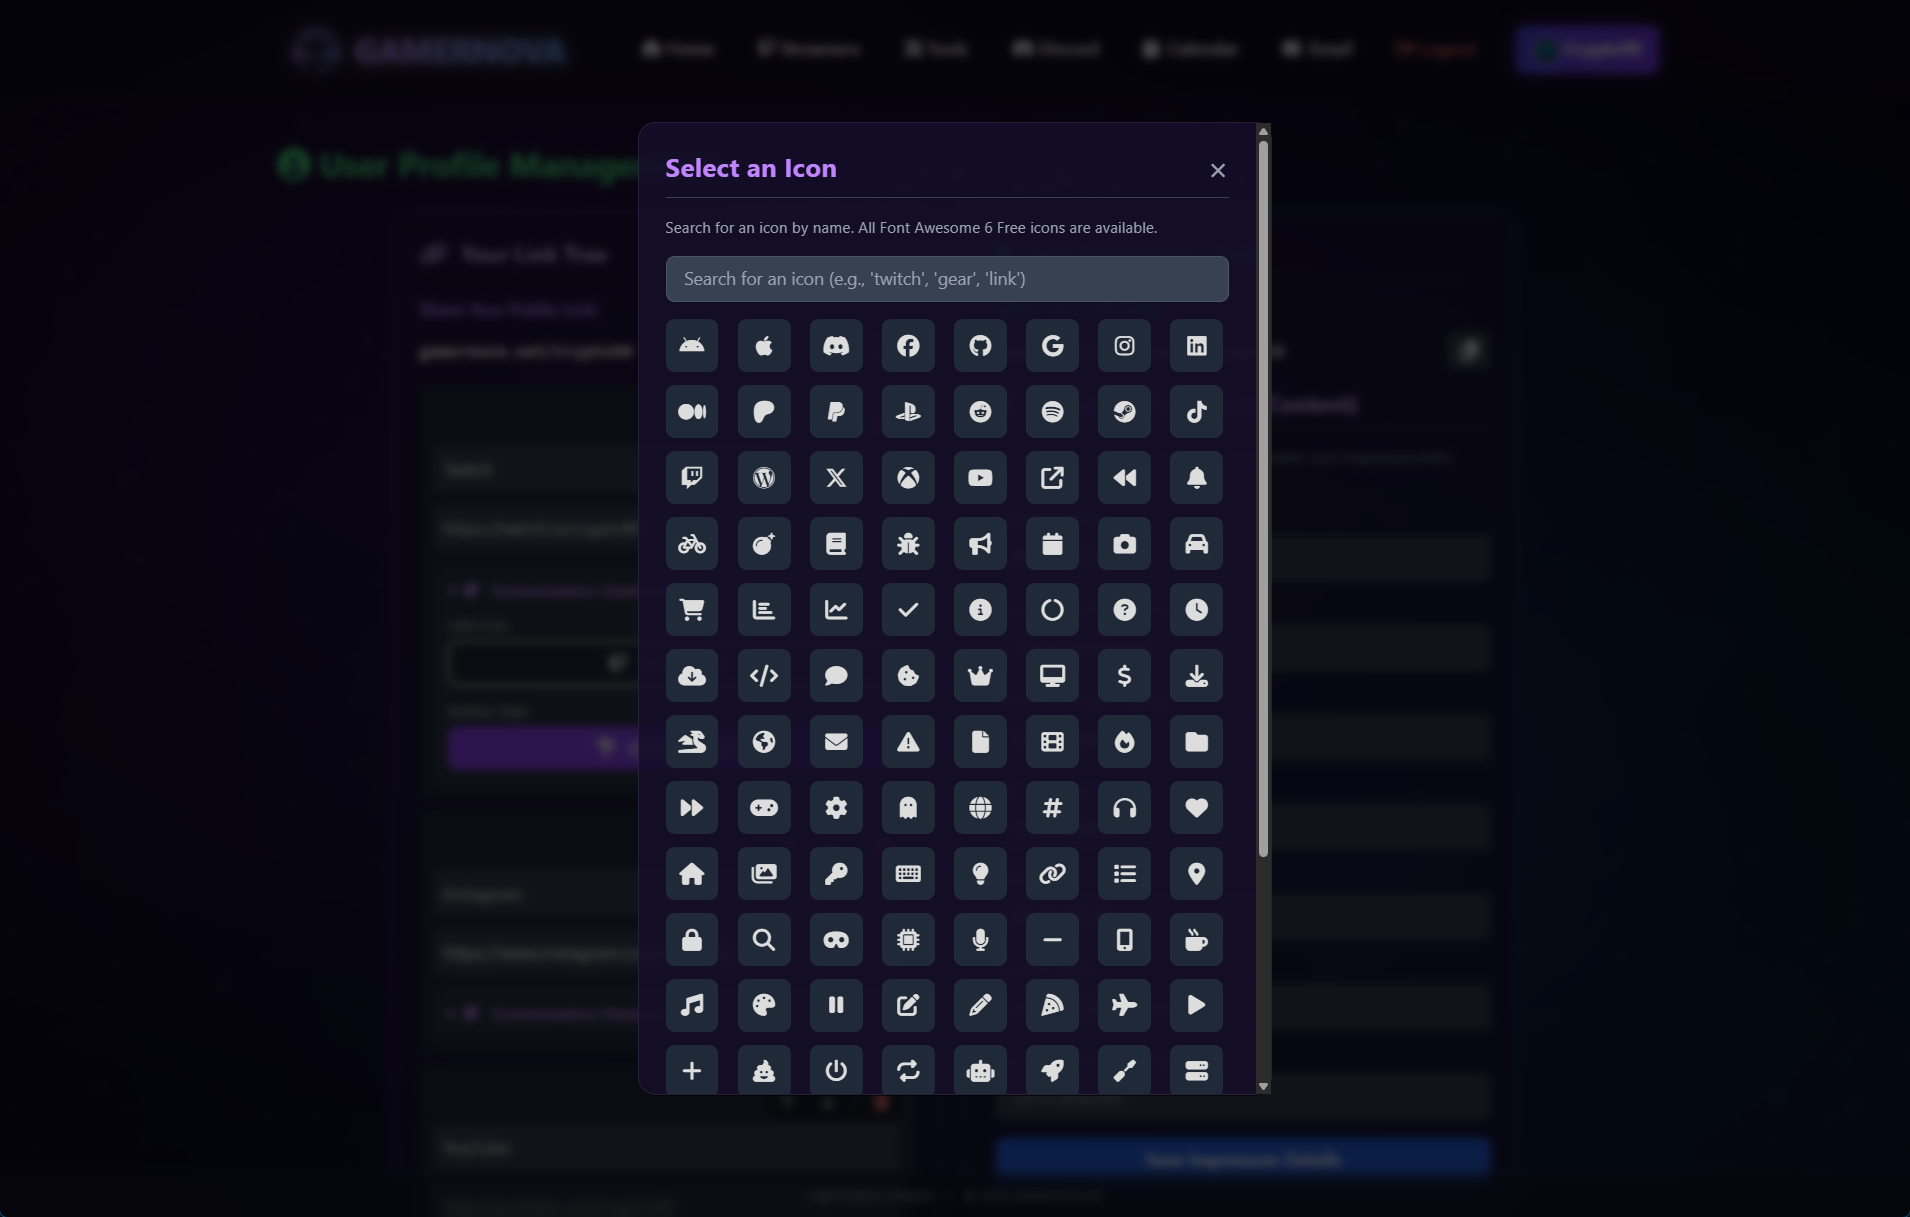Viewport: 1910px width, 1217px height.
Task: Choose the Discord icon
Action: [835, 346]
